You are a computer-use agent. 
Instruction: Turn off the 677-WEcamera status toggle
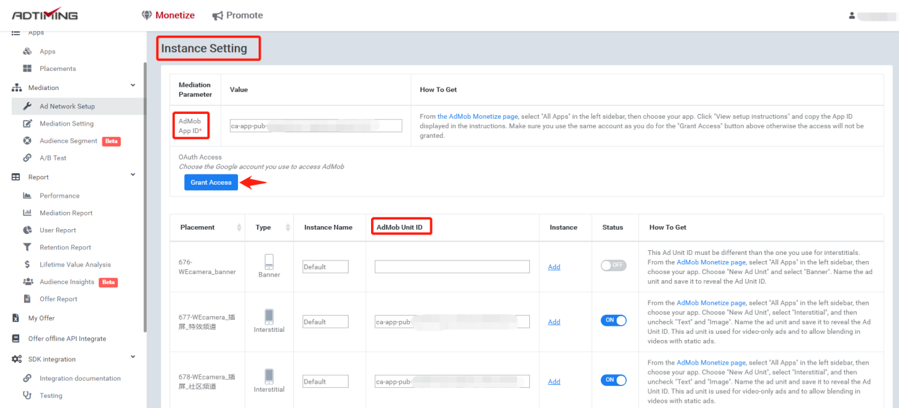(613, 320)
